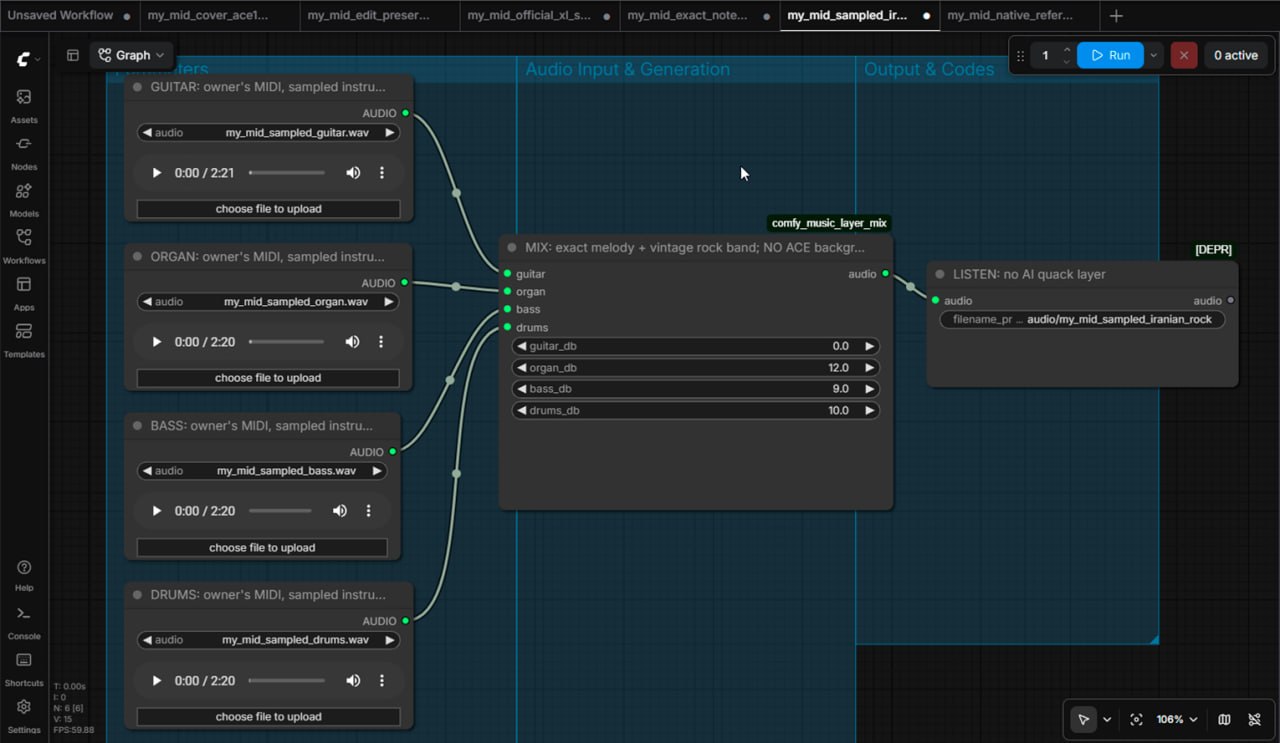Collapse the BASS node via its dot

coord(138,425)
